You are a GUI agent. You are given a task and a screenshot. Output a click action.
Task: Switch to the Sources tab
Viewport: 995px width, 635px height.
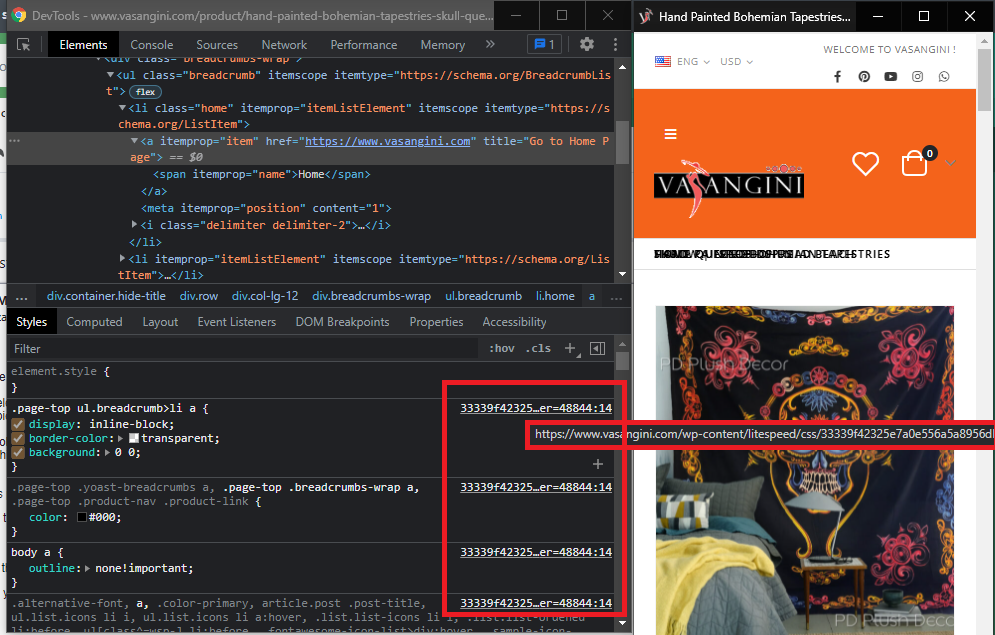(217, 44)
